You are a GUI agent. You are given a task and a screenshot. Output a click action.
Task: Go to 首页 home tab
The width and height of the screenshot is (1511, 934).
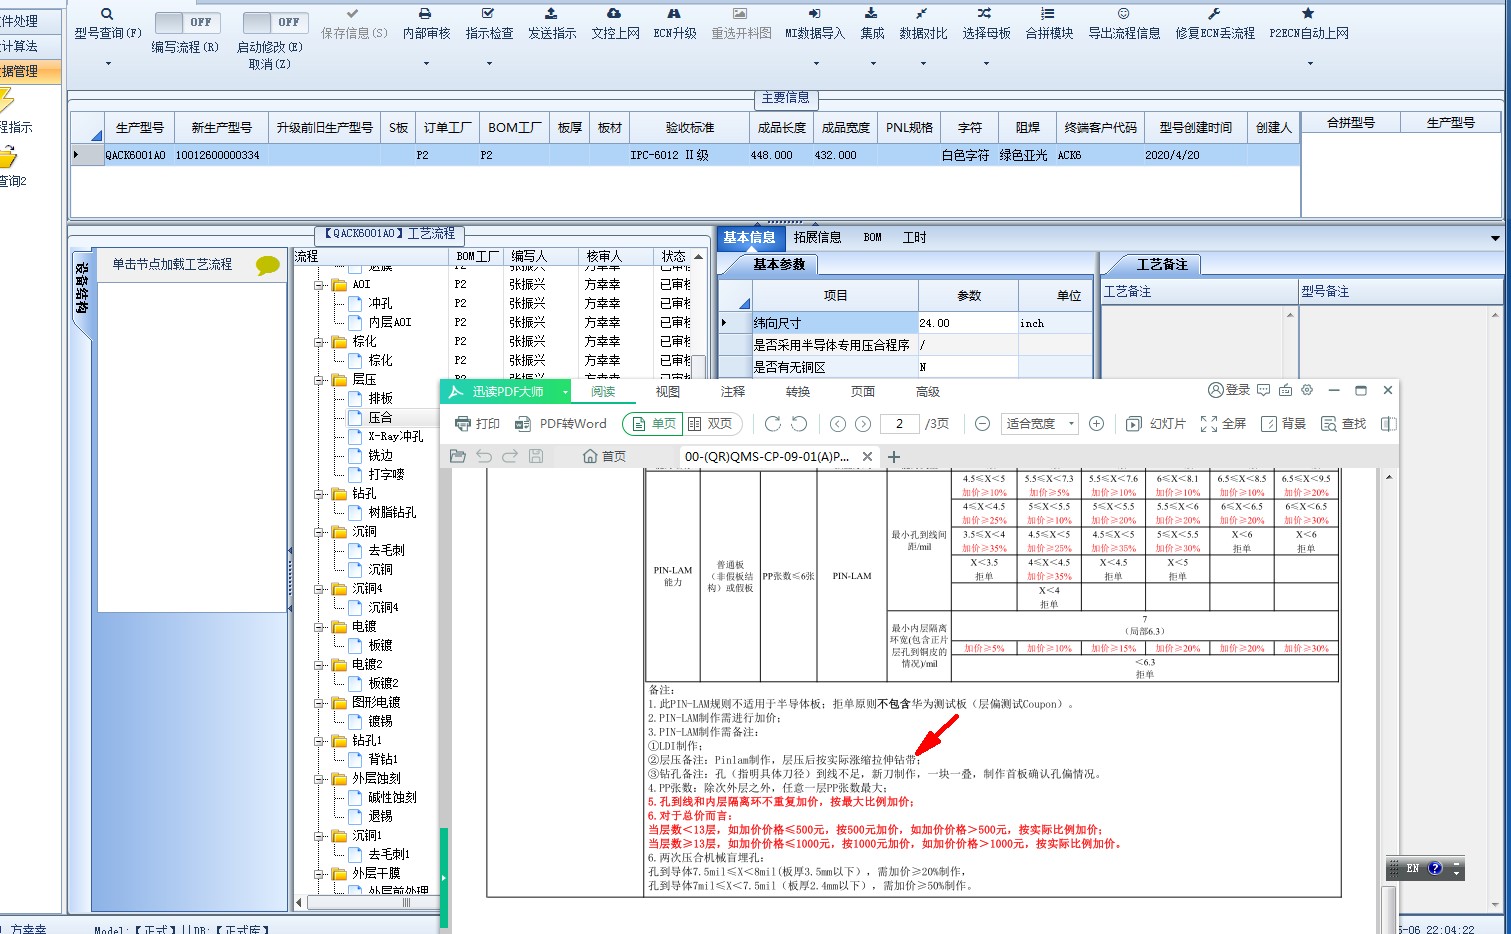coord(604,456)
